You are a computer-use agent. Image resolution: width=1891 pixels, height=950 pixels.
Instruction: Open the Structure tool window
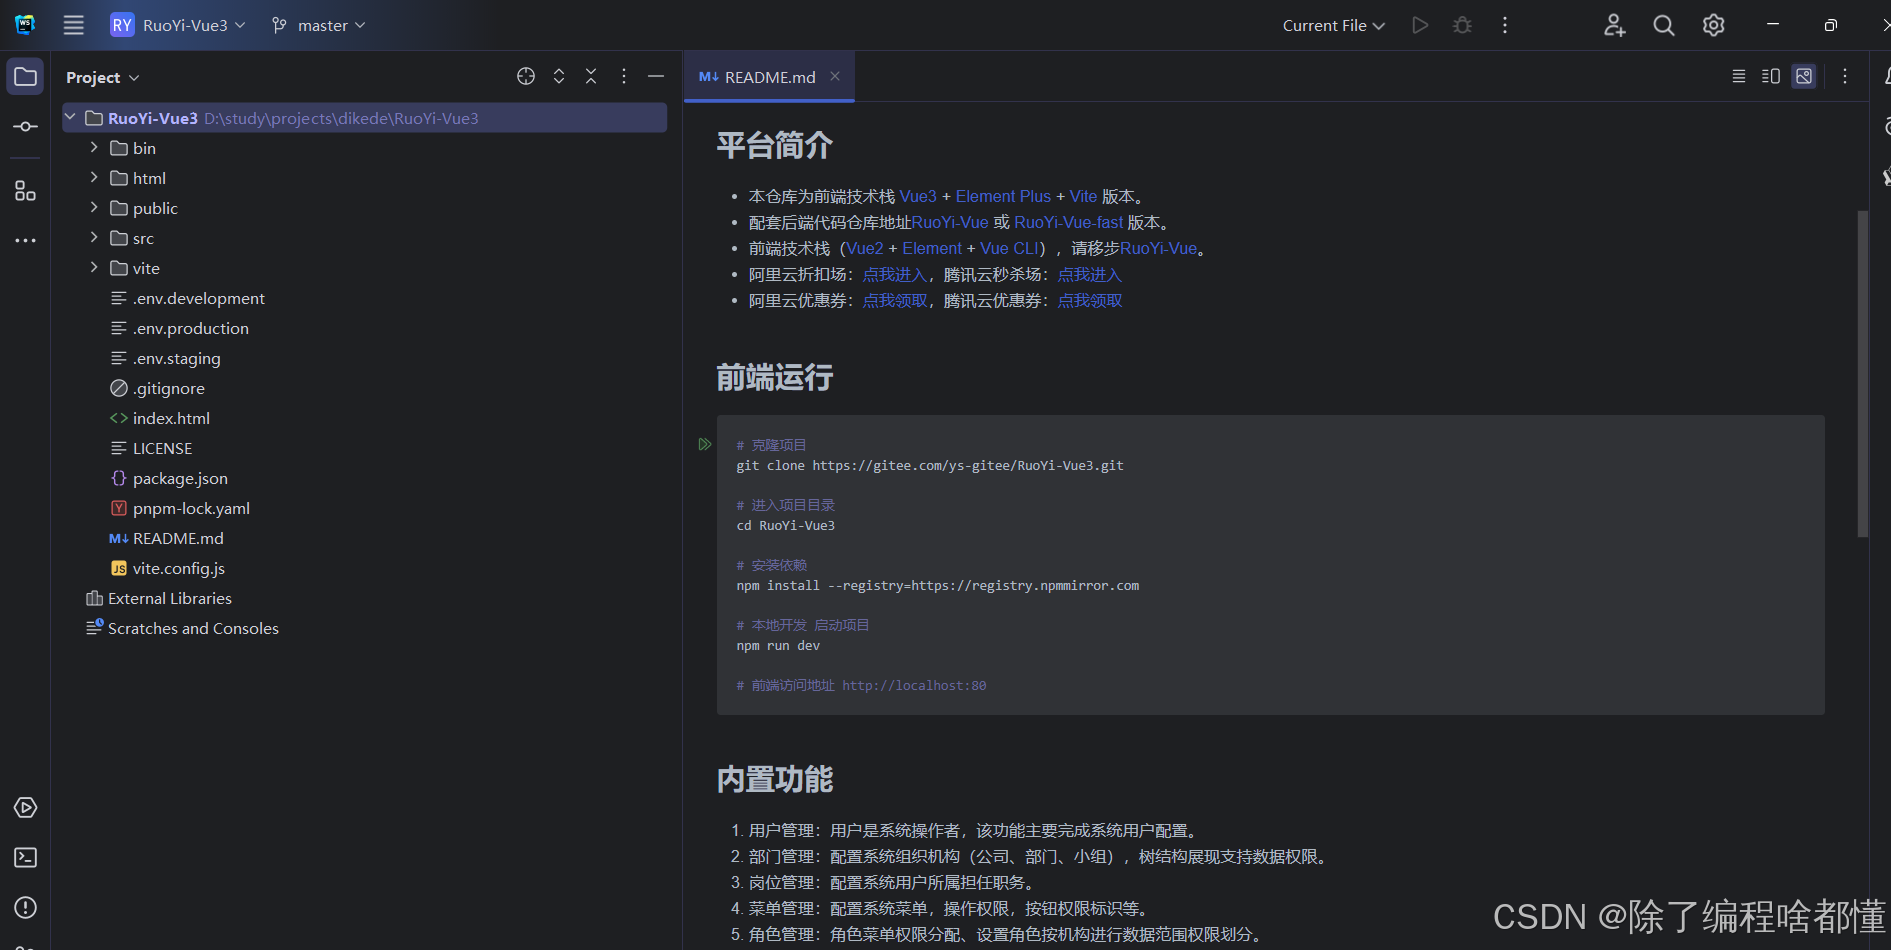[25, 191]
